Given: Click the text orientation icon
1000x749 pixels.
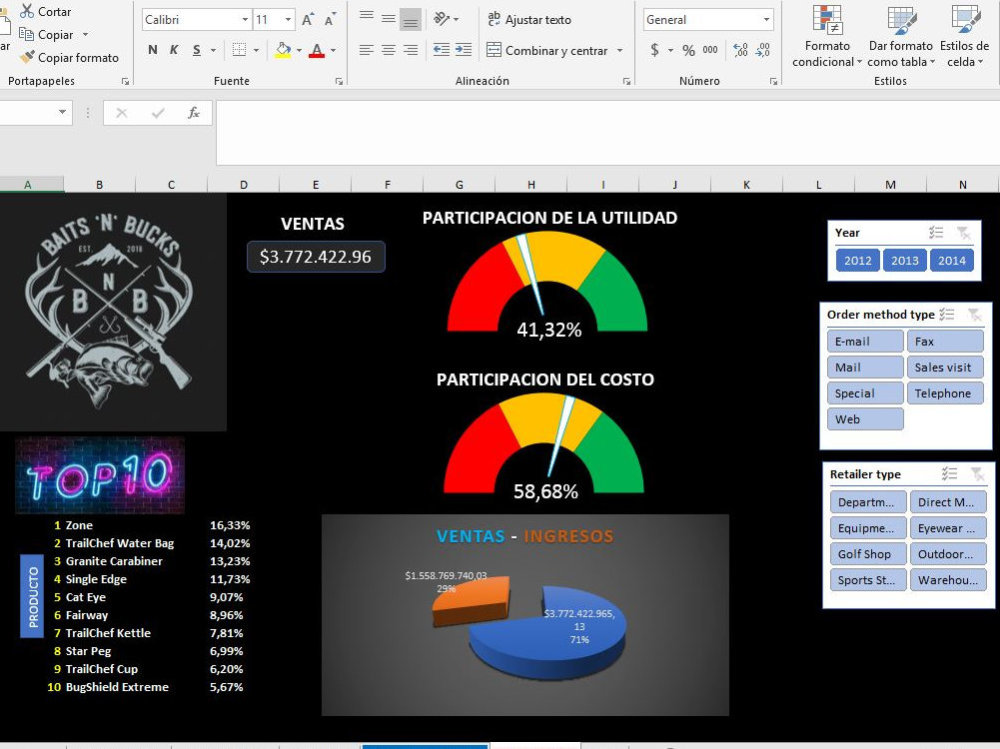Looking at the screenshot, I should tap(441, 19).
